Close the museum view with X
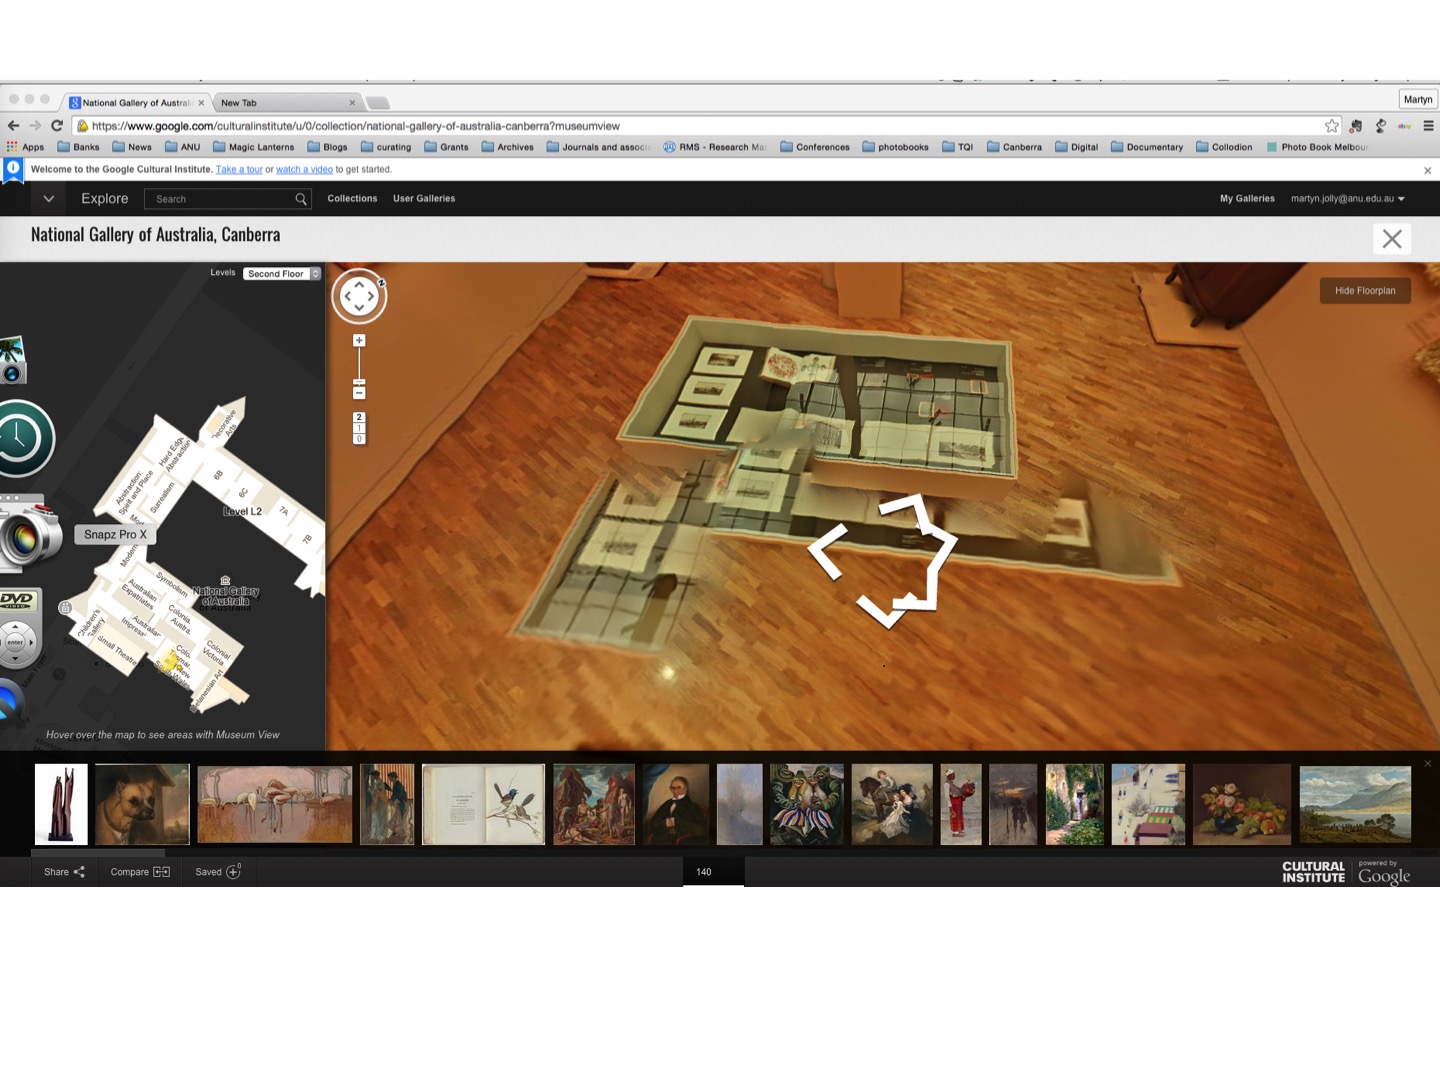The image size is (1440, 1080). pyautogui.click(x=1391, y=239)
